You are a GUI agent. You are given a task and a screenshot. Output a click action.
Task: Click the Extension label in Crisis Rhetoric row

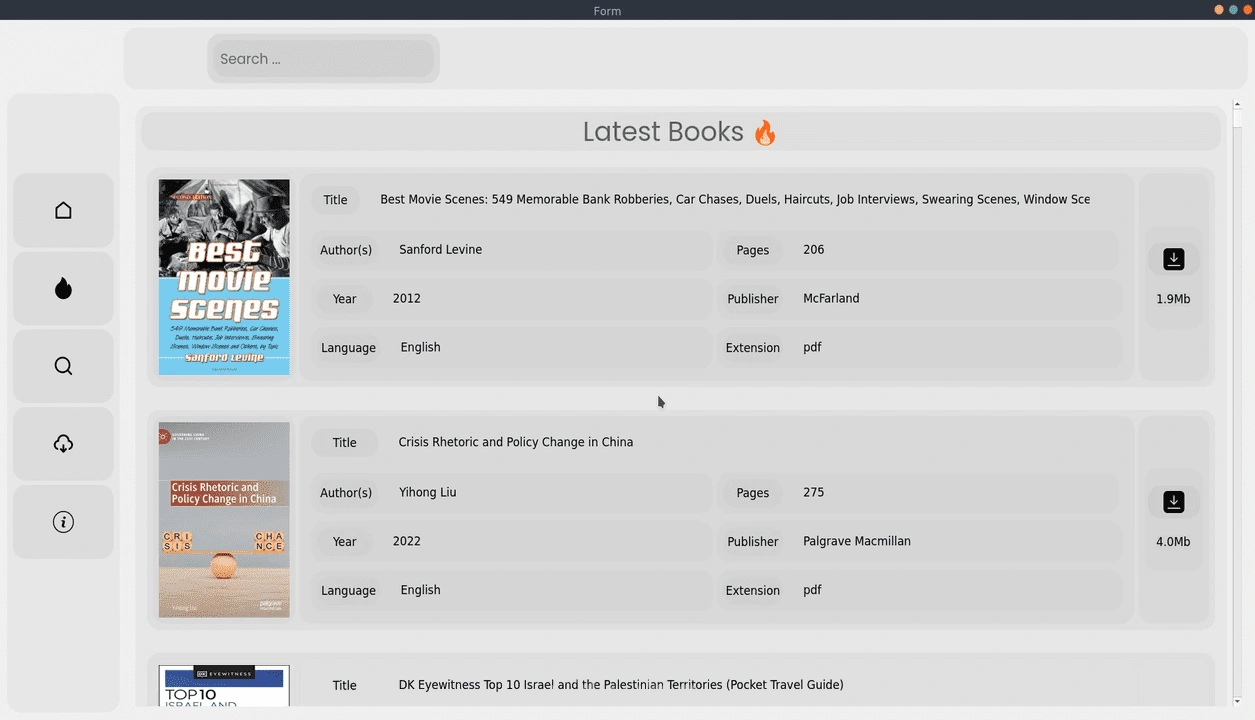point(753,591)
